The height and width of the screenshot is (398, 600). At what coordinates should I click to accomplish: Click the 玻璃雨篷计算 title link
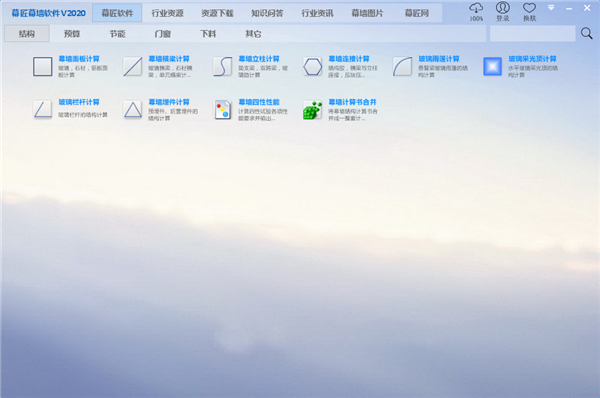(x=439, y=59)
